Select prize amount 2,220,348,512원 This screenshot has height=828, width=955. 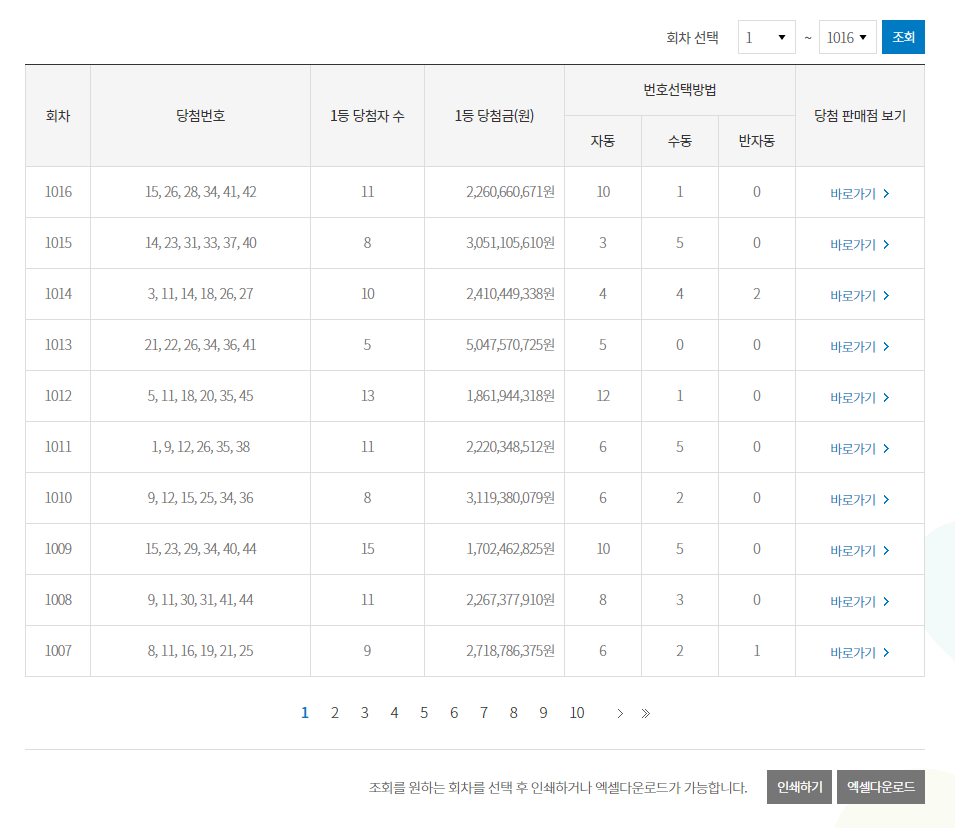coord(510,447)
